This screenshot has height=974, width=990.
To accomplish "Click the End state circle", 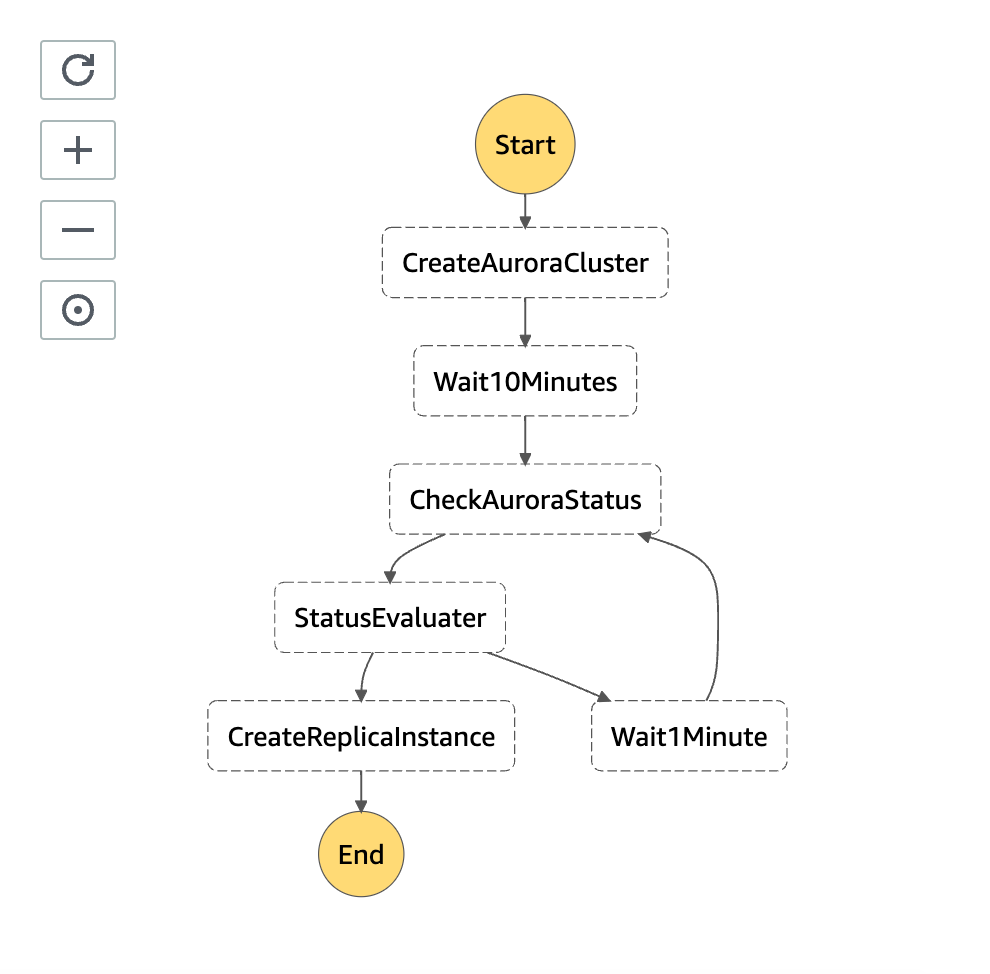I will tap(361, 854).
